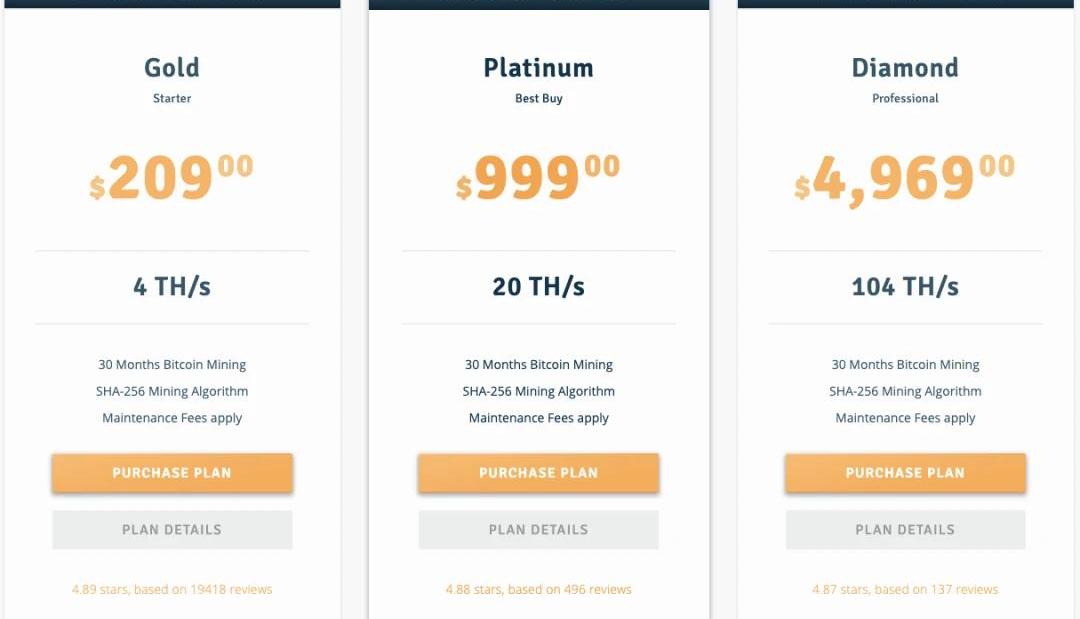Select the $4,969 Diamond price
Screen dimensions: 1080x619
pos(904,179)
